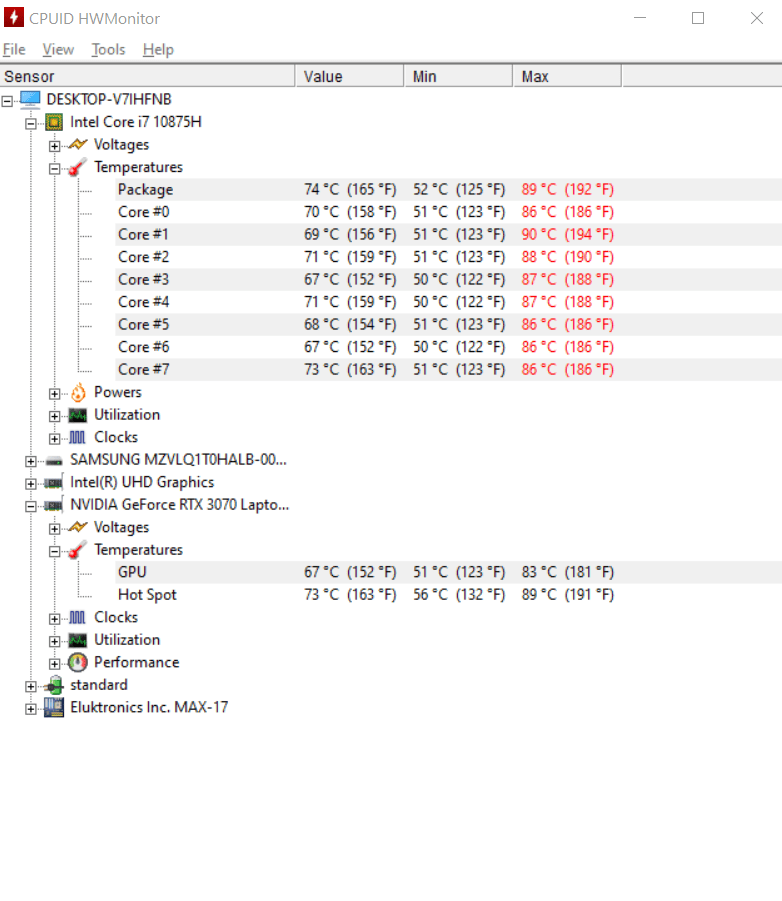Expand the Intel(R) UHD Graphics node
Image resolution: width=782 pixels, height=901 pixels.
pyautogui.click(x=31, y=484)
